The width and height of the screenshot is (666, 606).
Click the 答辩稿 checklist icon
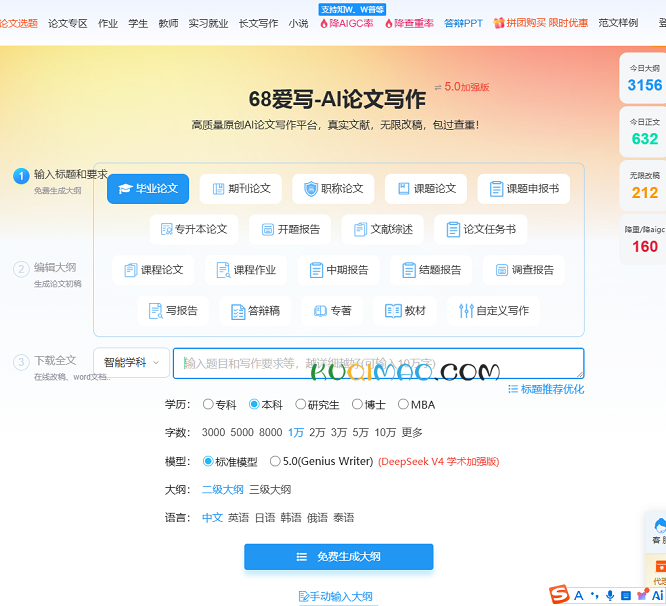click(x=238, y=312)
